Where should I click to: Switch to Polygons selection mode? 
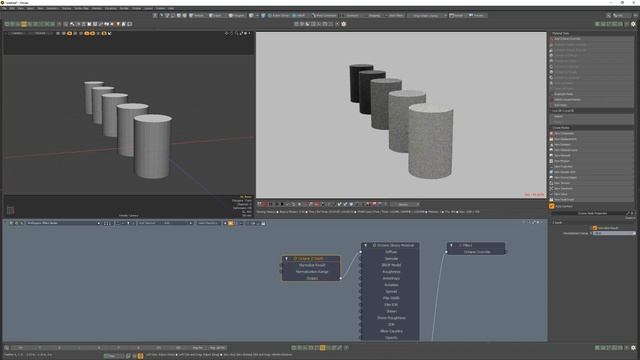point(237,16)
